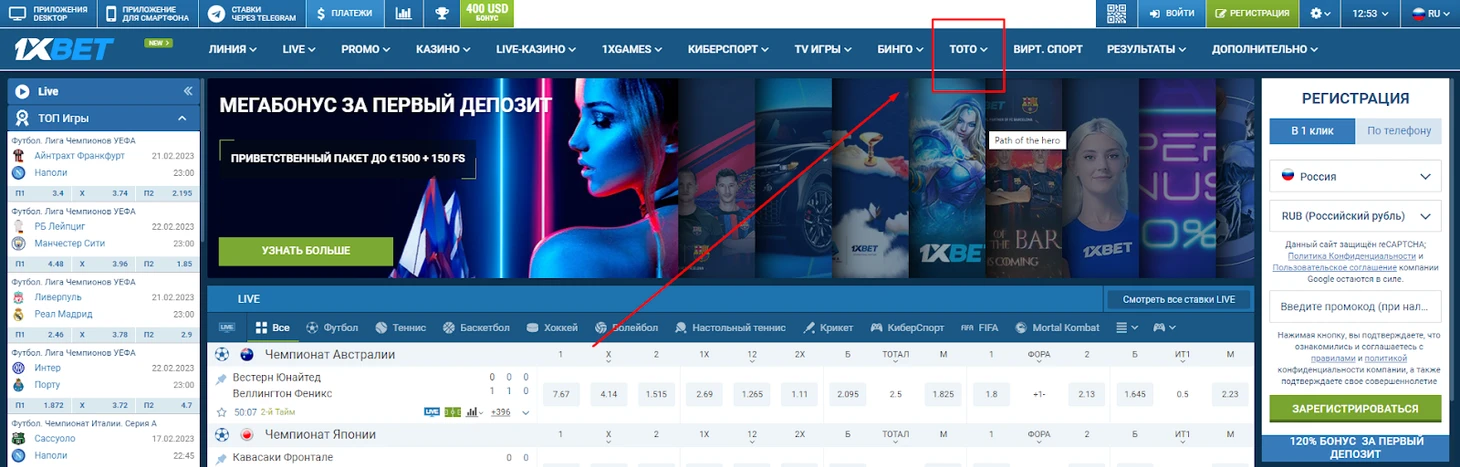Screen dimensions: 1460x467
Task: Click the 400 USD бонус button
Action: (x=488, y=14)
